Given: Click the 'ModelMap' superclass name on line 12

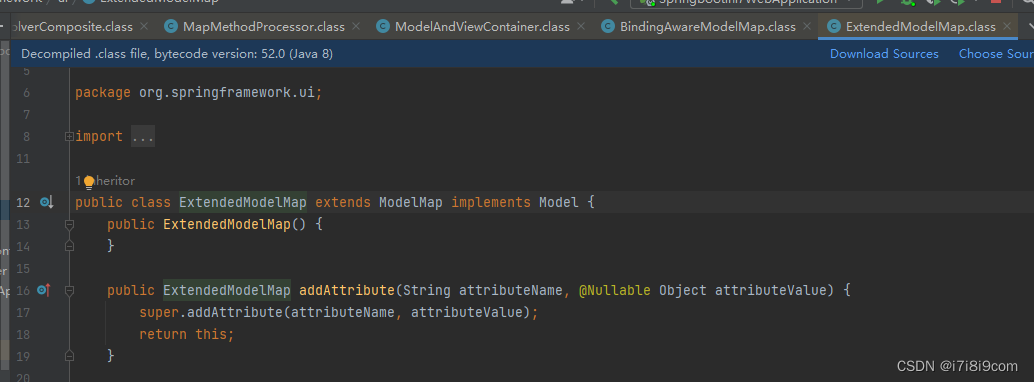Looking at the screenshot, I should click(411, 203).
